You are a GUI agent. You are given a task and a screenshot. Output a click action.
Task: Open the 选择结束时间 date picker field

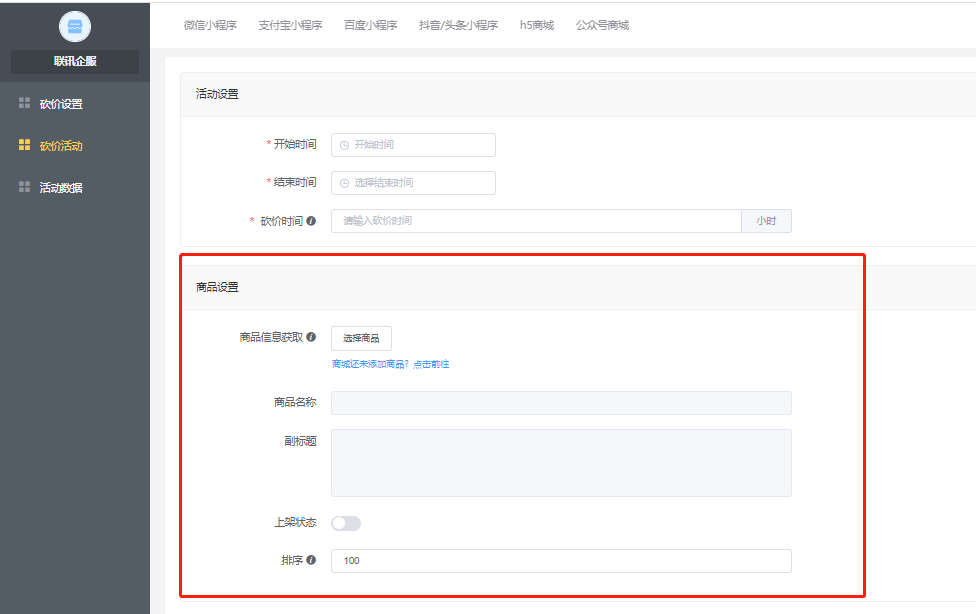(x=413, y=183)
